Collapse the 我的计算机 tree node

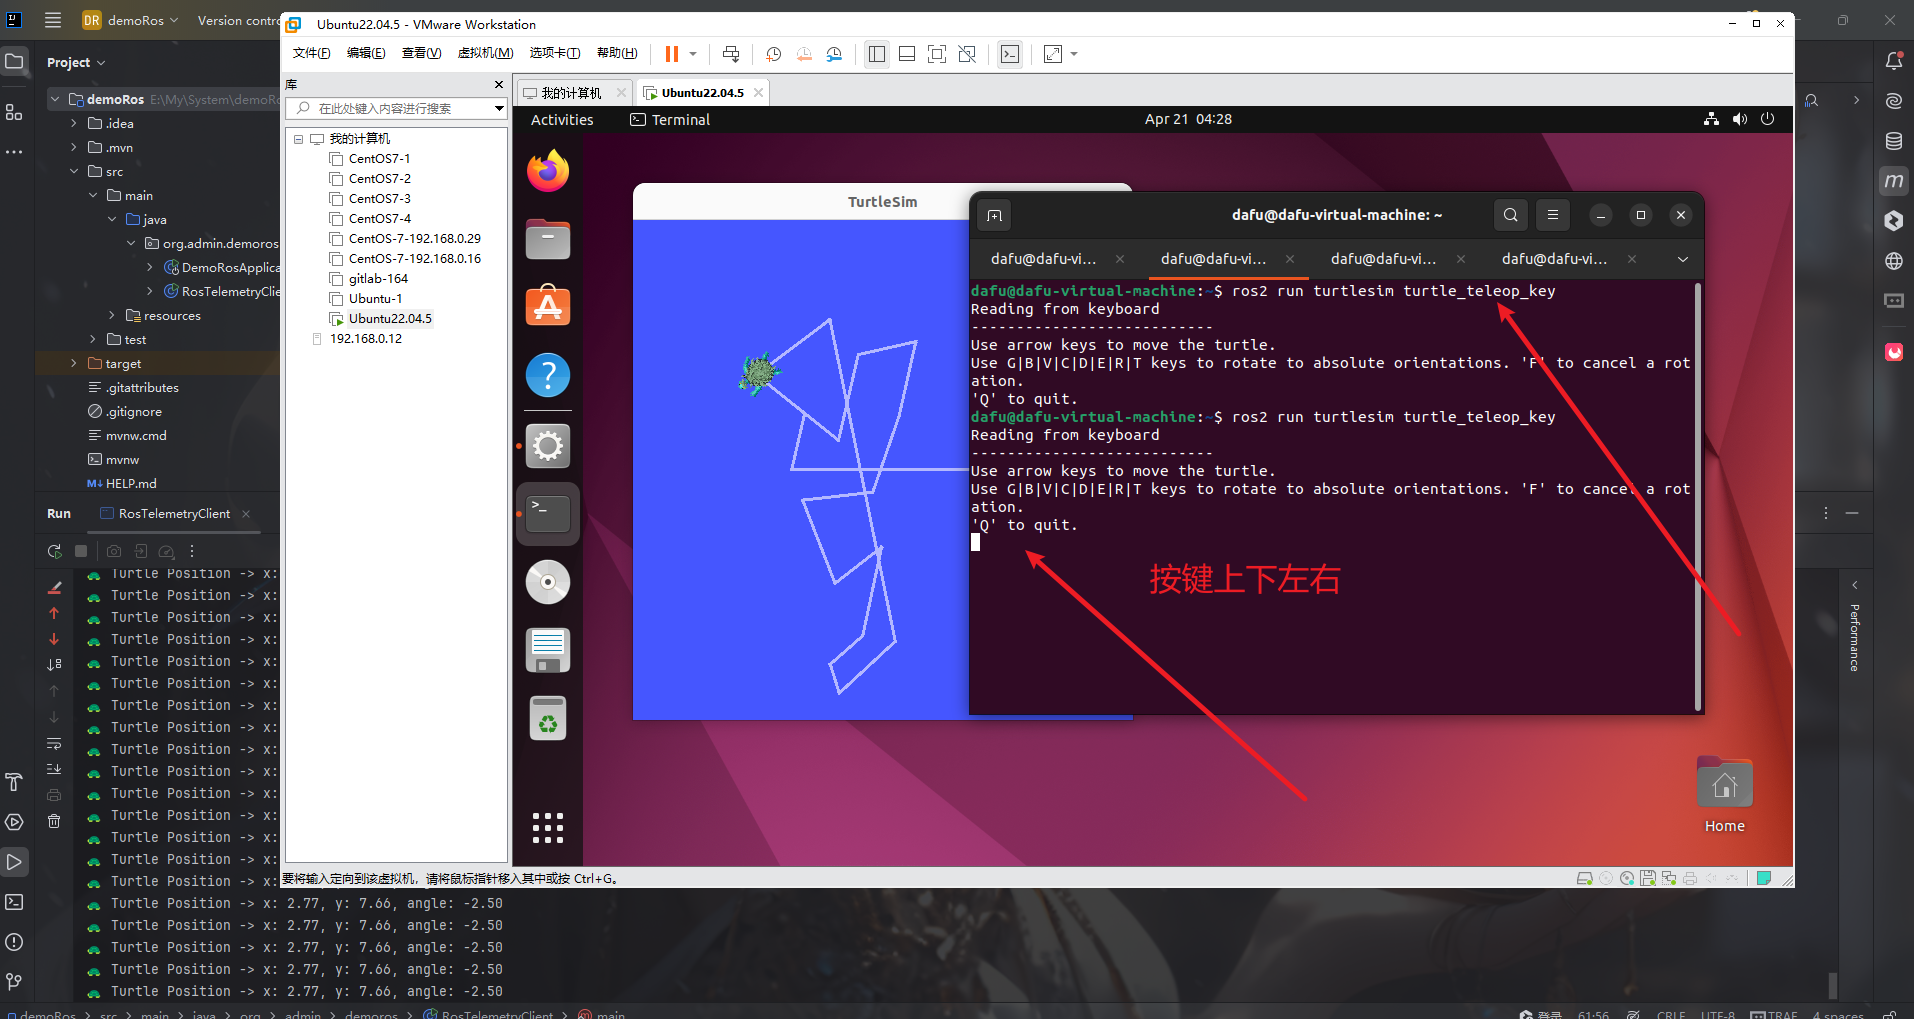pos(298,139)
